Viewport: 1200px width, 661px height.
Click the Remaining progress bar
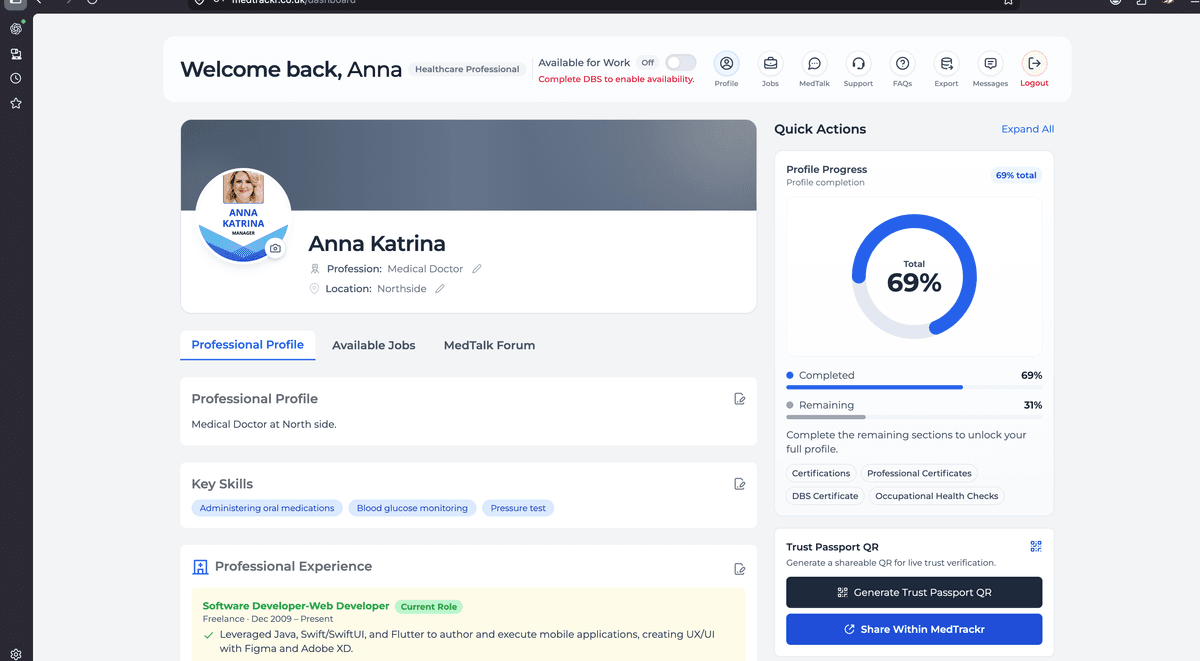point(914,417)
